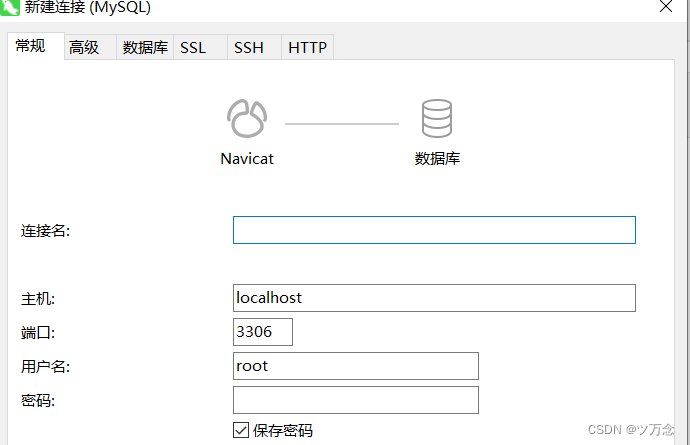Open the 数据库 tab
690x445 pixels.
click(145, 47)
